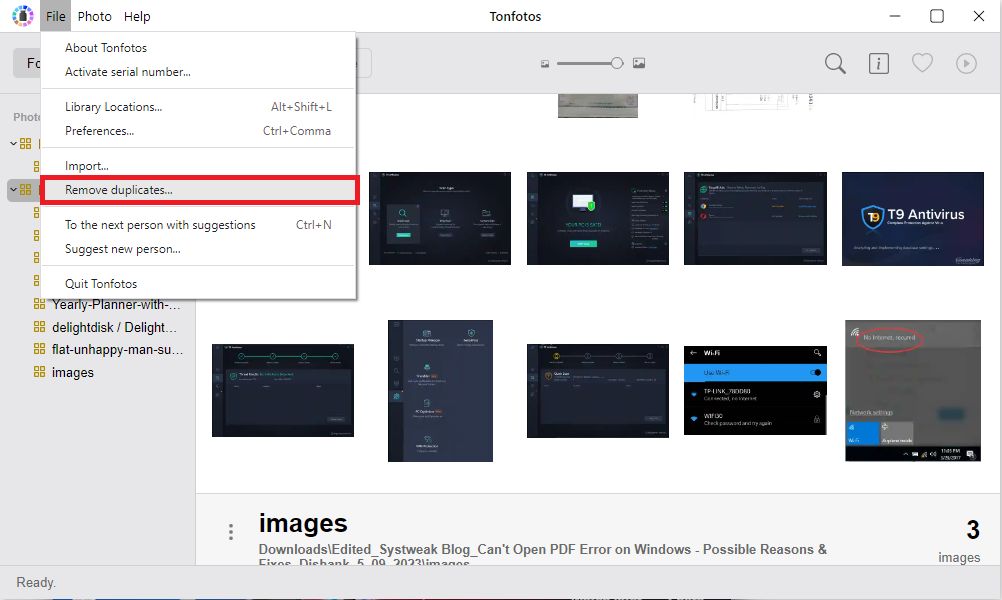Click the heart favorites icon
Image resolution: width=1002 pixels, height=600 pixels.
[x=922, y=63]
